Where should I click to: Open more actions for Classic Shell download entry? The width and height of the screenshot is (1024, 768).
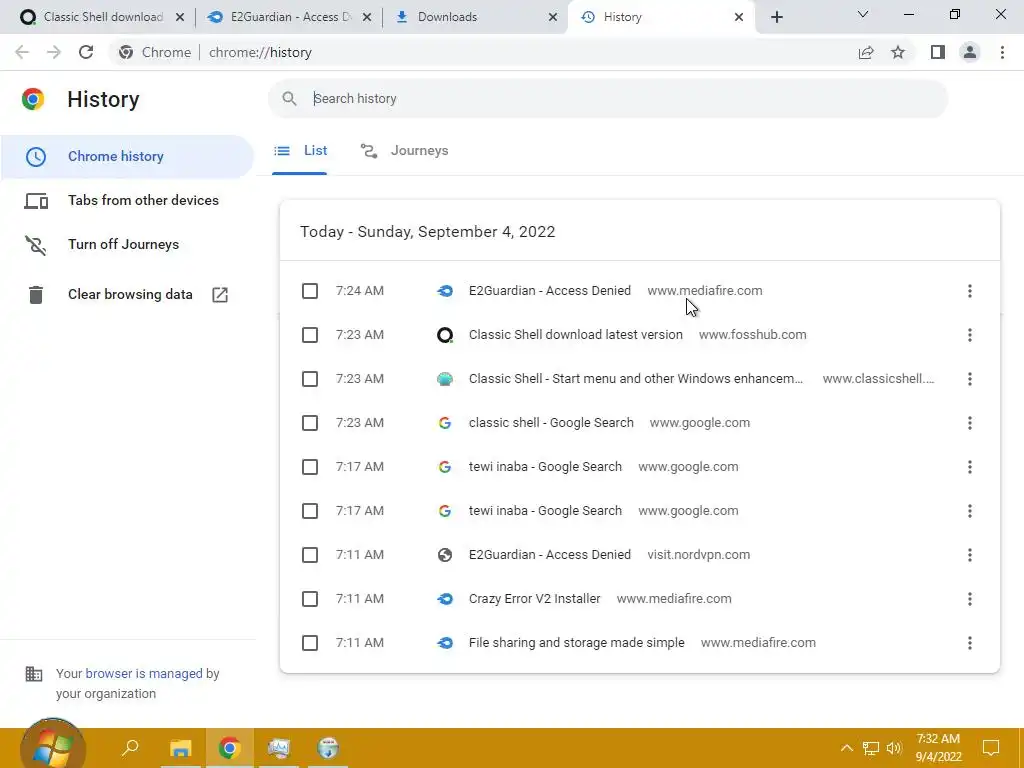click(x=970, y=335)
